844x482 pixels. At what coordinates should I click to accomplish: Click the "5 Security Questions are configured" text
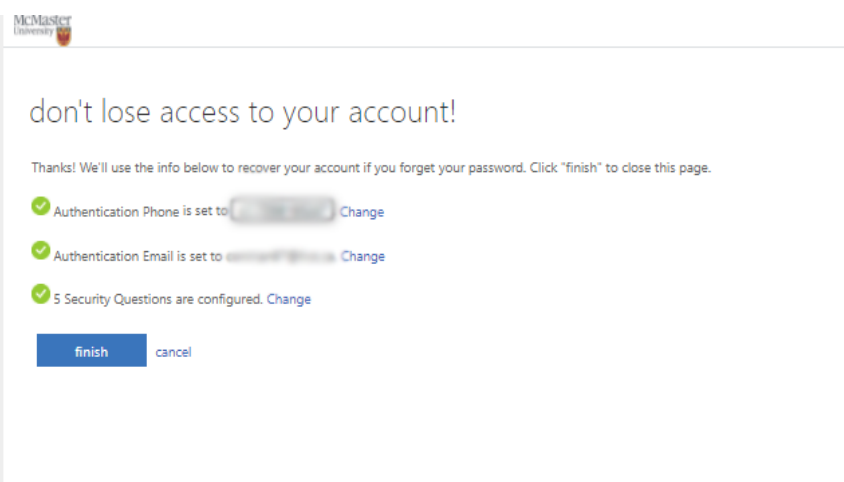click(158, 299)
